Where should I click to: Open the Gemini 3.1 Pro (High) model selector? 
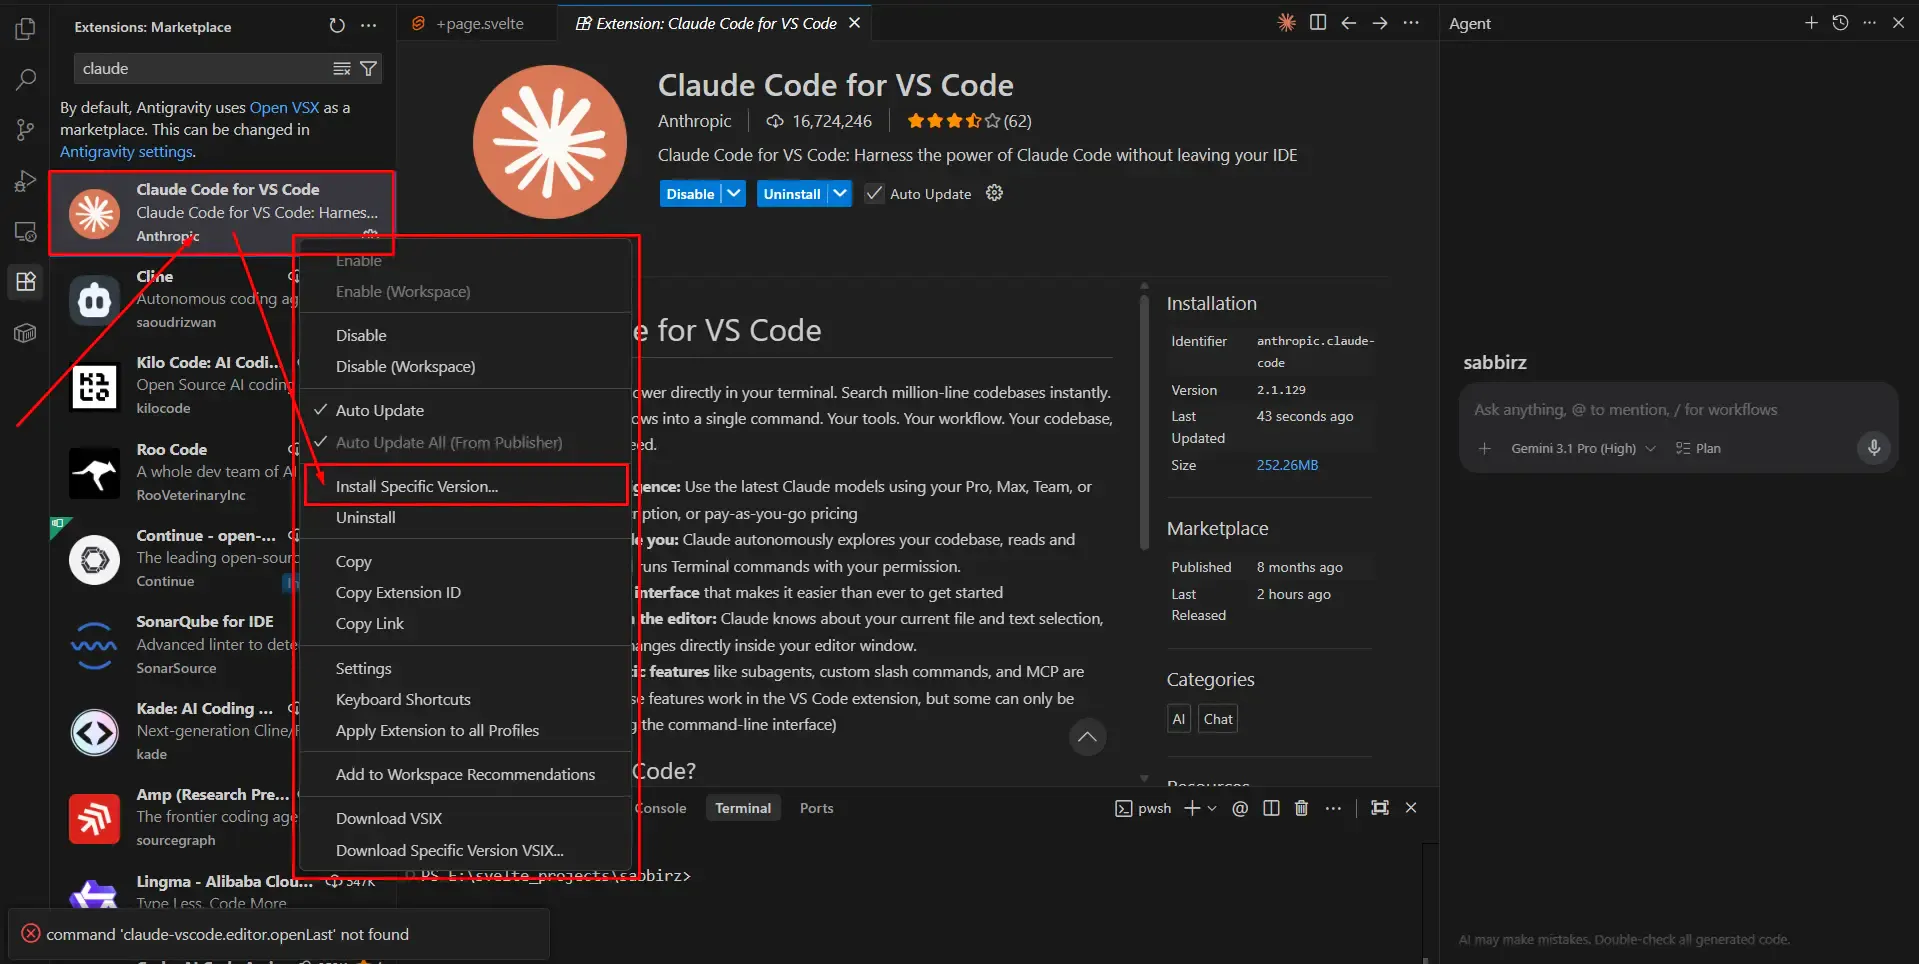pos(1583,448)
